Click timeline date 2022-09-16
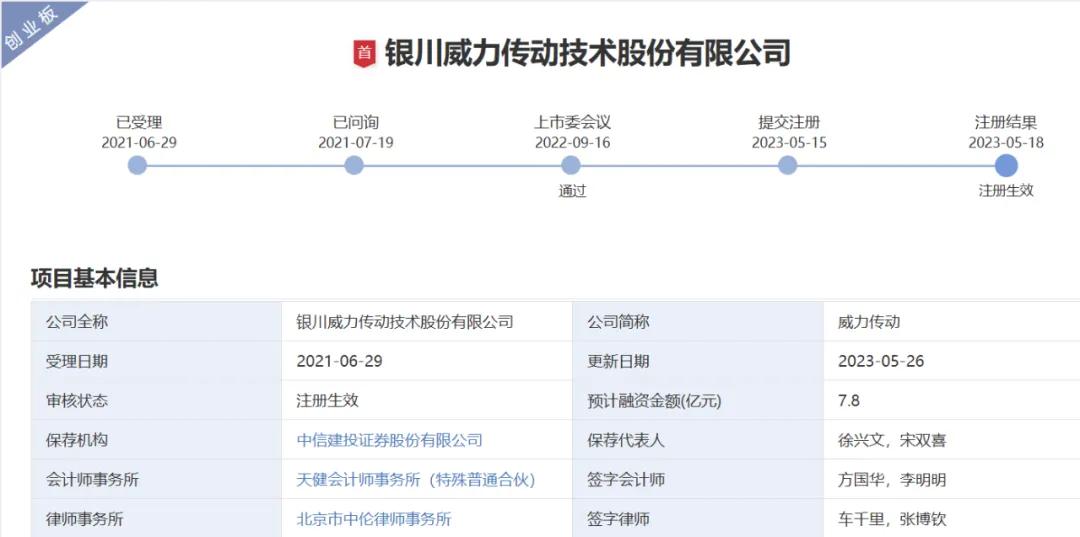The image size is (1080, 537). click(x=572, y=143)
